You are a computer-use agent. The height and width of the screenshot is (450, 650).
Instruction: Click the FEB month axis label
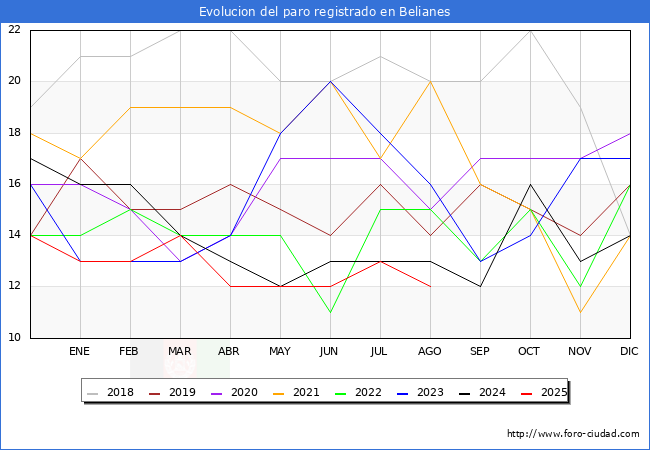[129, 351]
